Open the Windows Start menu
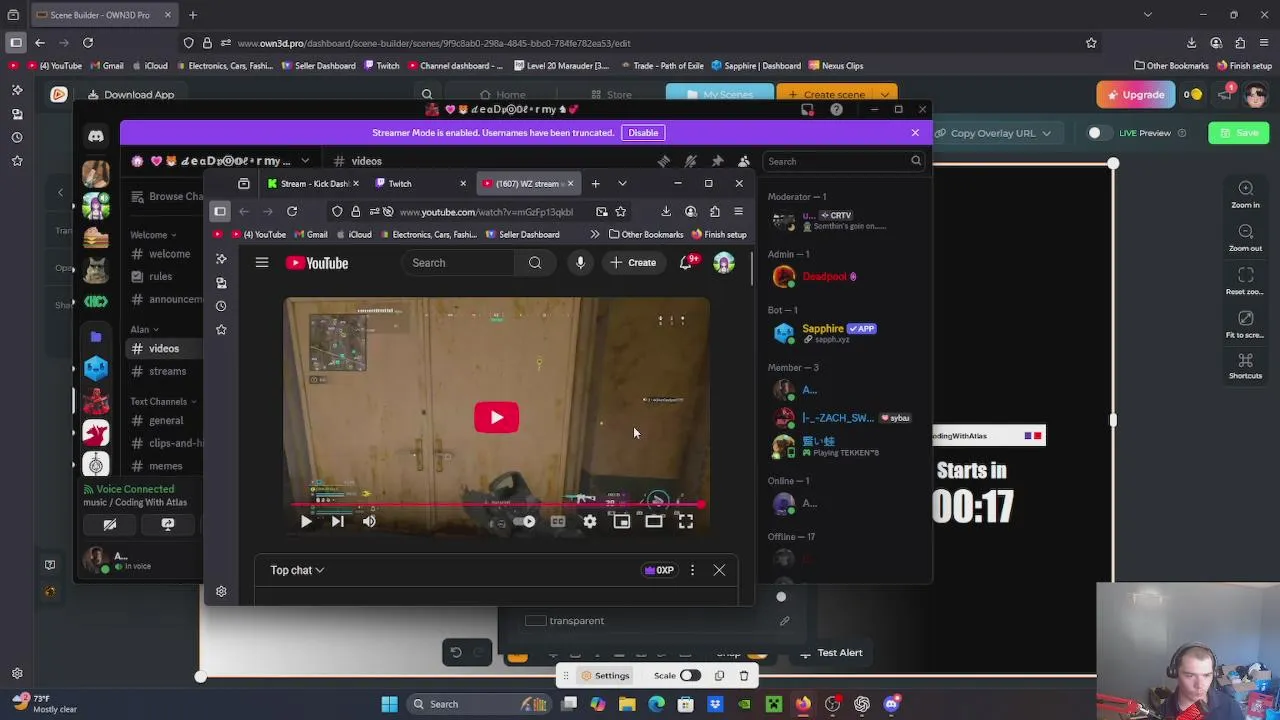 point(389,704)
